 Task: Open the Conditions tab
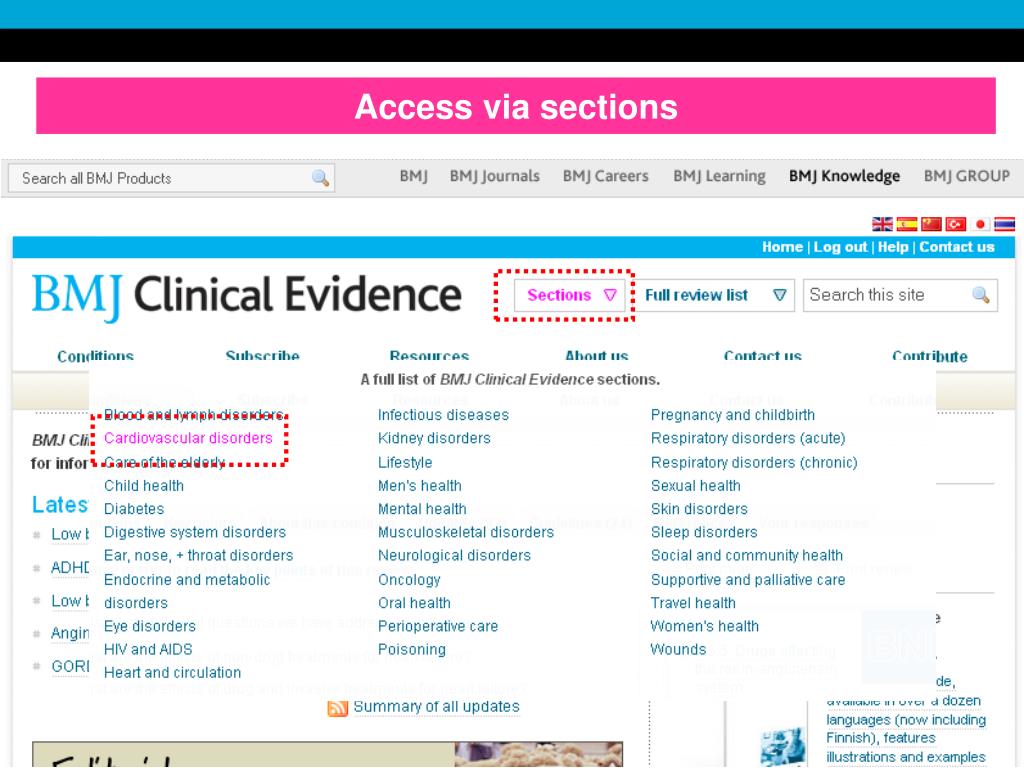(x=95, y=357)
